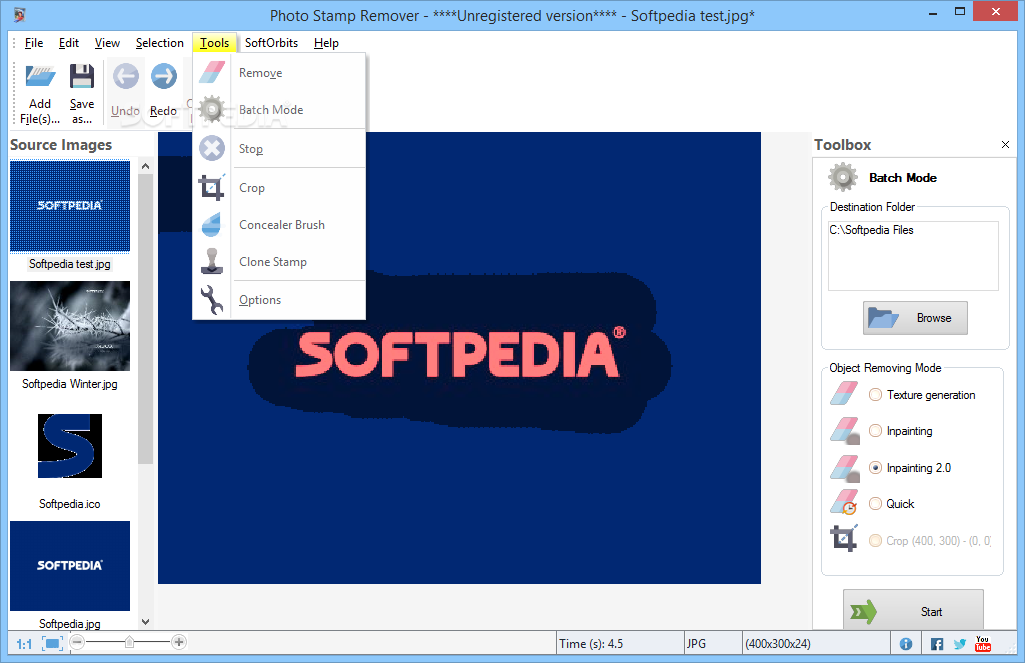
Task: Click the droplet Concealer Brush icon
Action: click(212, 224)
